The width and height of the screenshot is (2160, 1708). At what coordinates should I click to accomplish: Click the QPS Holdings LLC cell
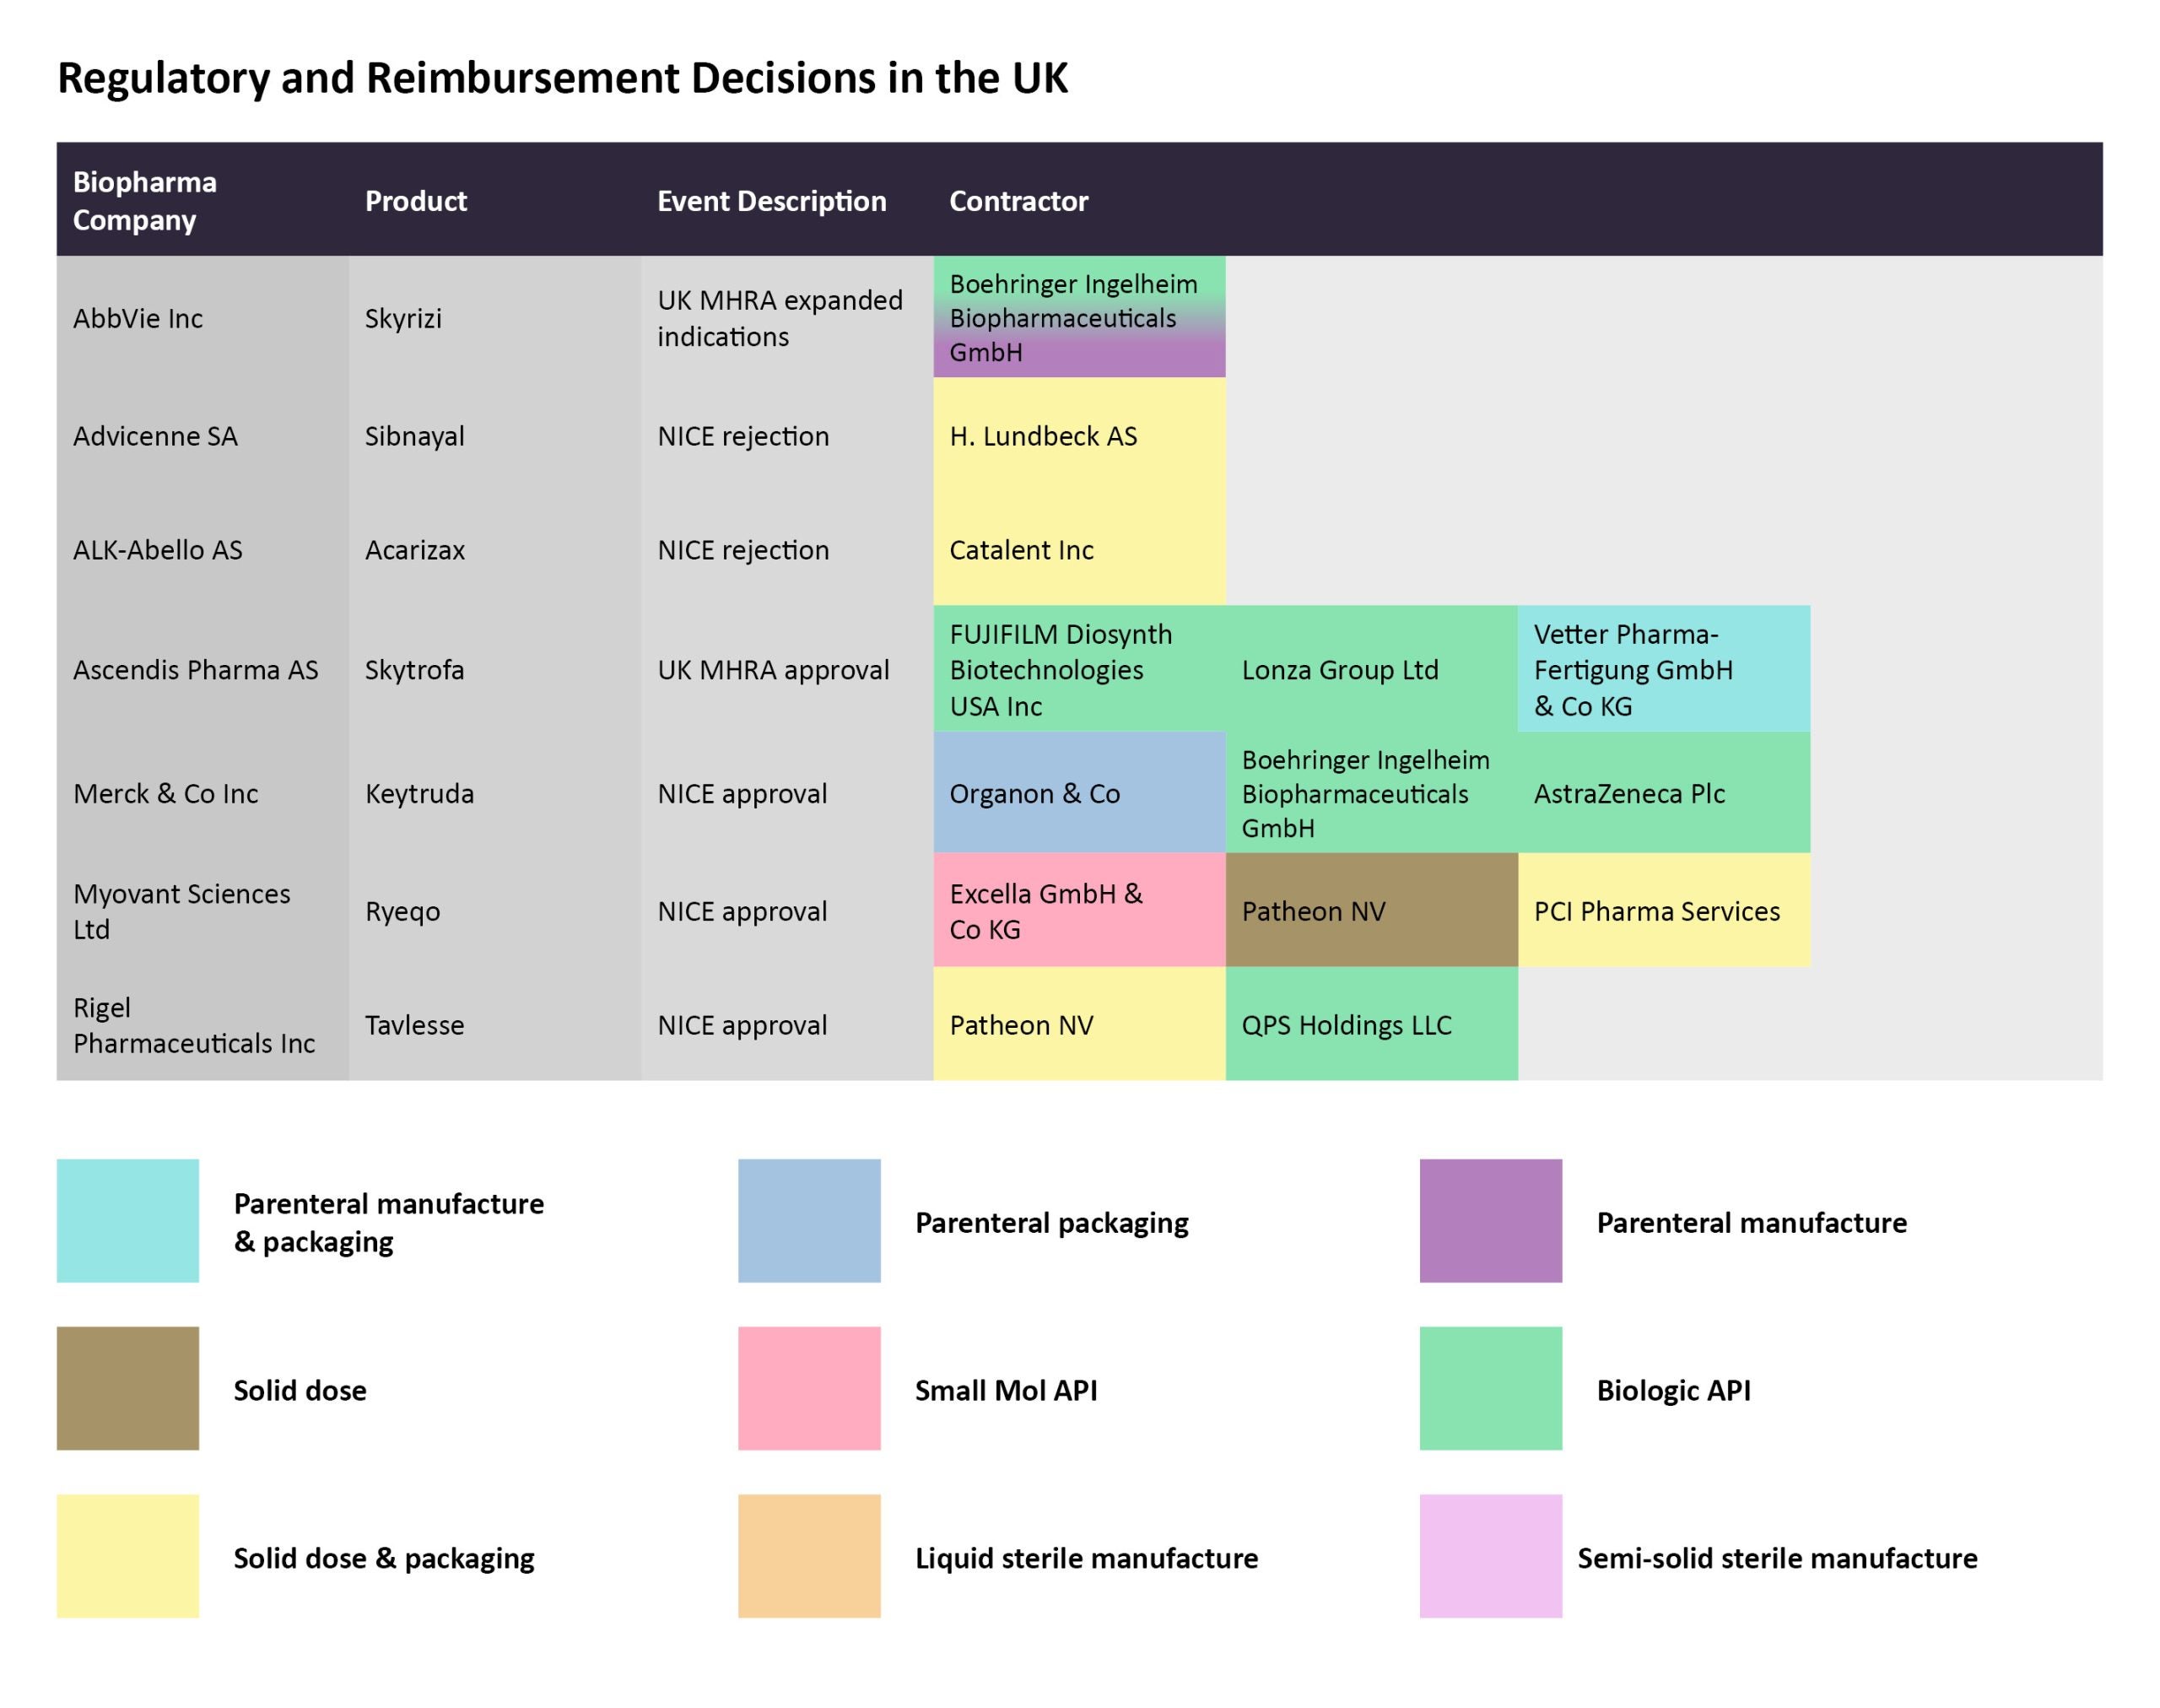tap(1346, 1024)
